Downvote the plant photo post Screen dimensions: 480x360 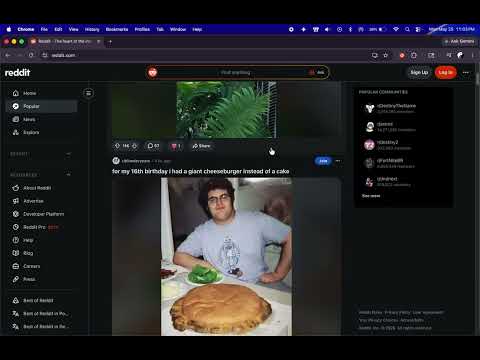135,146
